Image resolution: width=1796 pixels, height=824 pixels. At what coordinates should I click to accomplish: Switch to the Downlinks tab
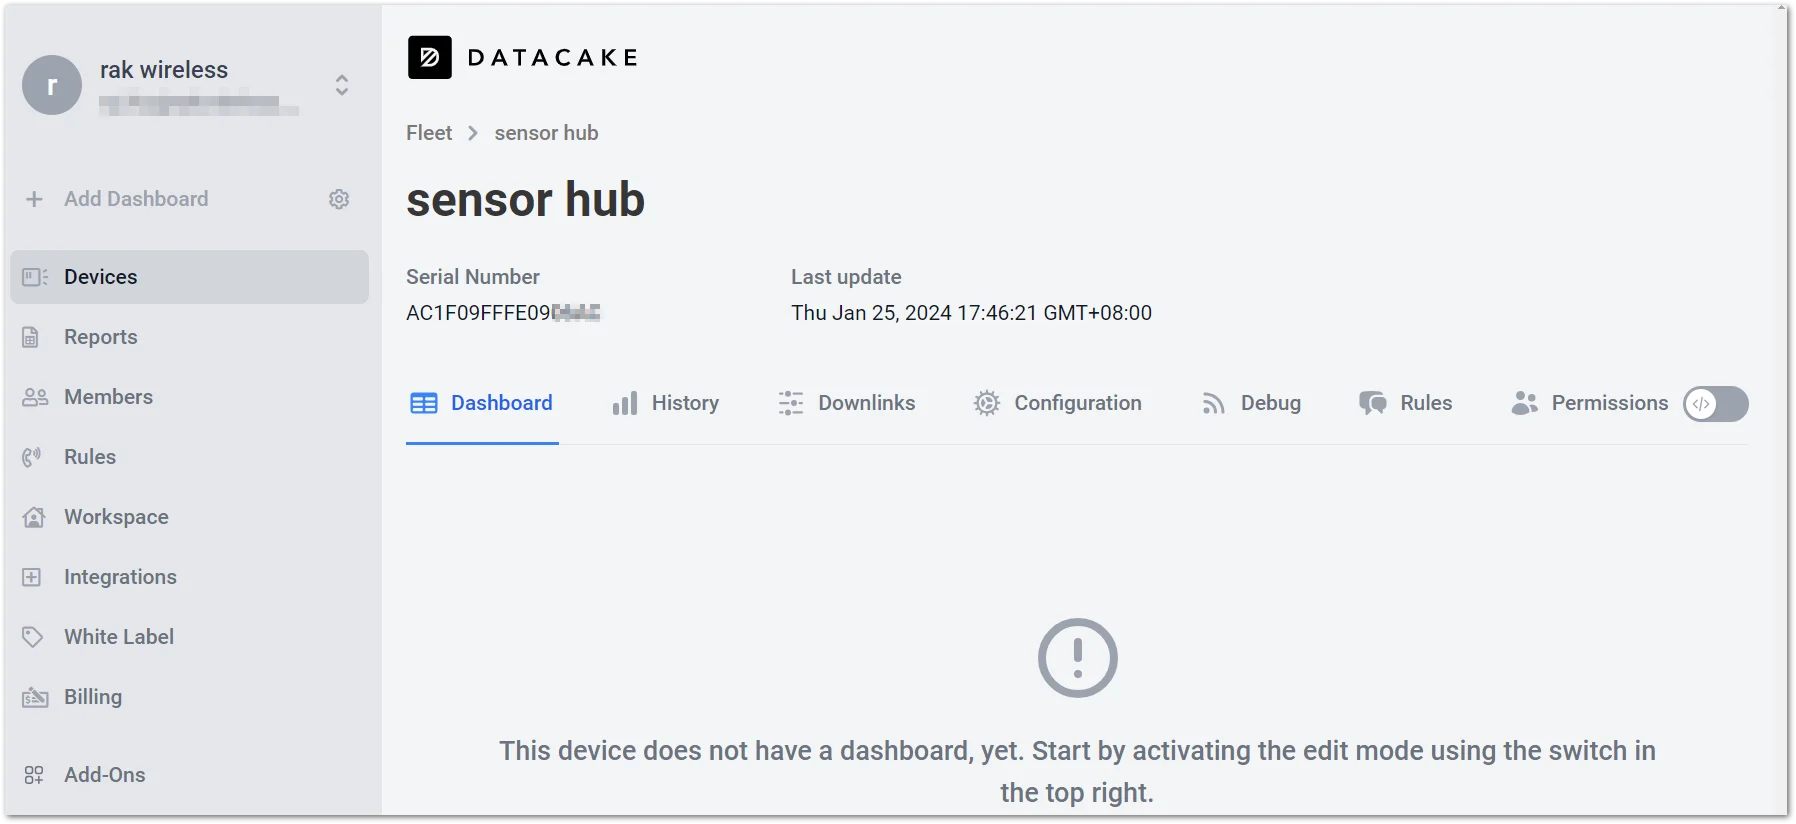coord(847,403)
